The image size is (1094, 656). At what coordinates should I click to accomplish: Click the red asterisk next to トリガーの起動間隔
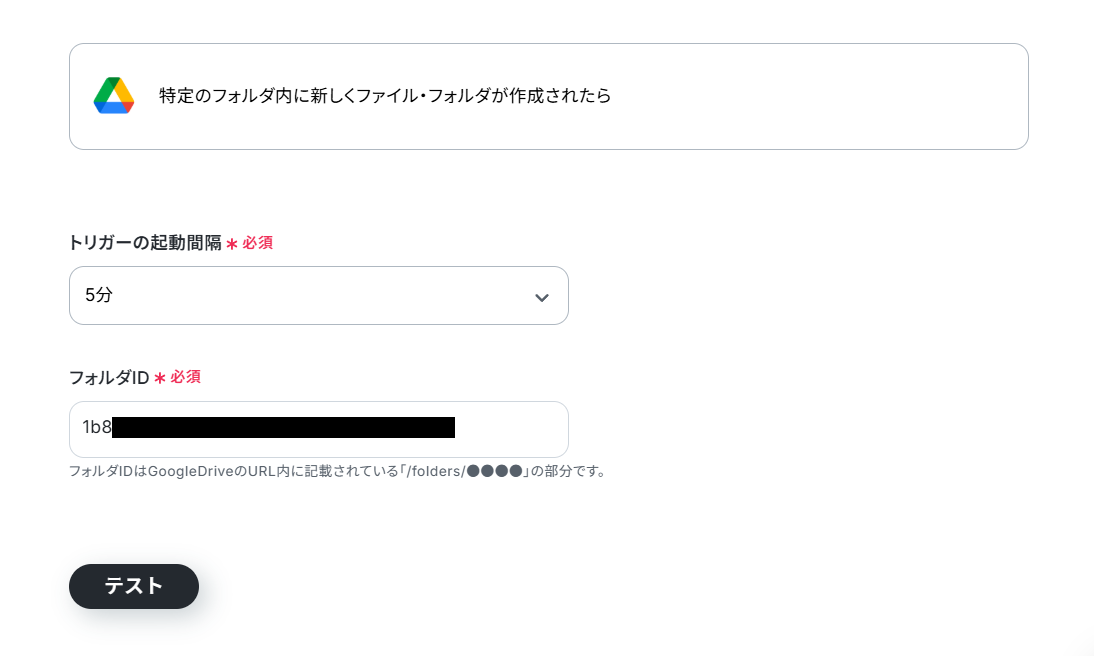tap(232, 244)
